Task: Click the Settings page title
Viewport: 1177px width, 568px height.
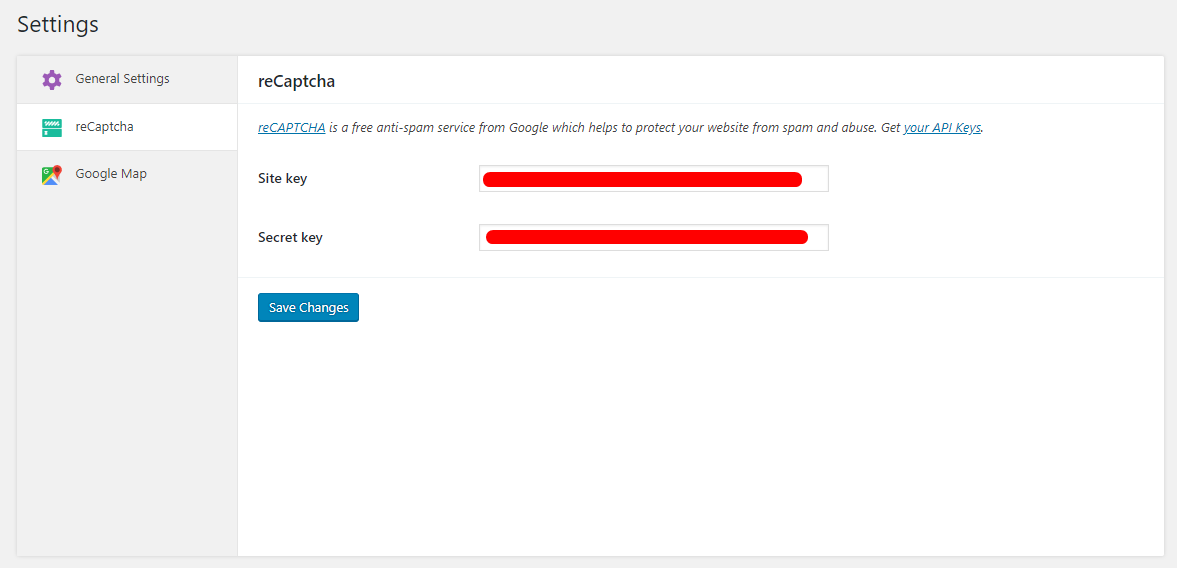Action: coord(58,25)
